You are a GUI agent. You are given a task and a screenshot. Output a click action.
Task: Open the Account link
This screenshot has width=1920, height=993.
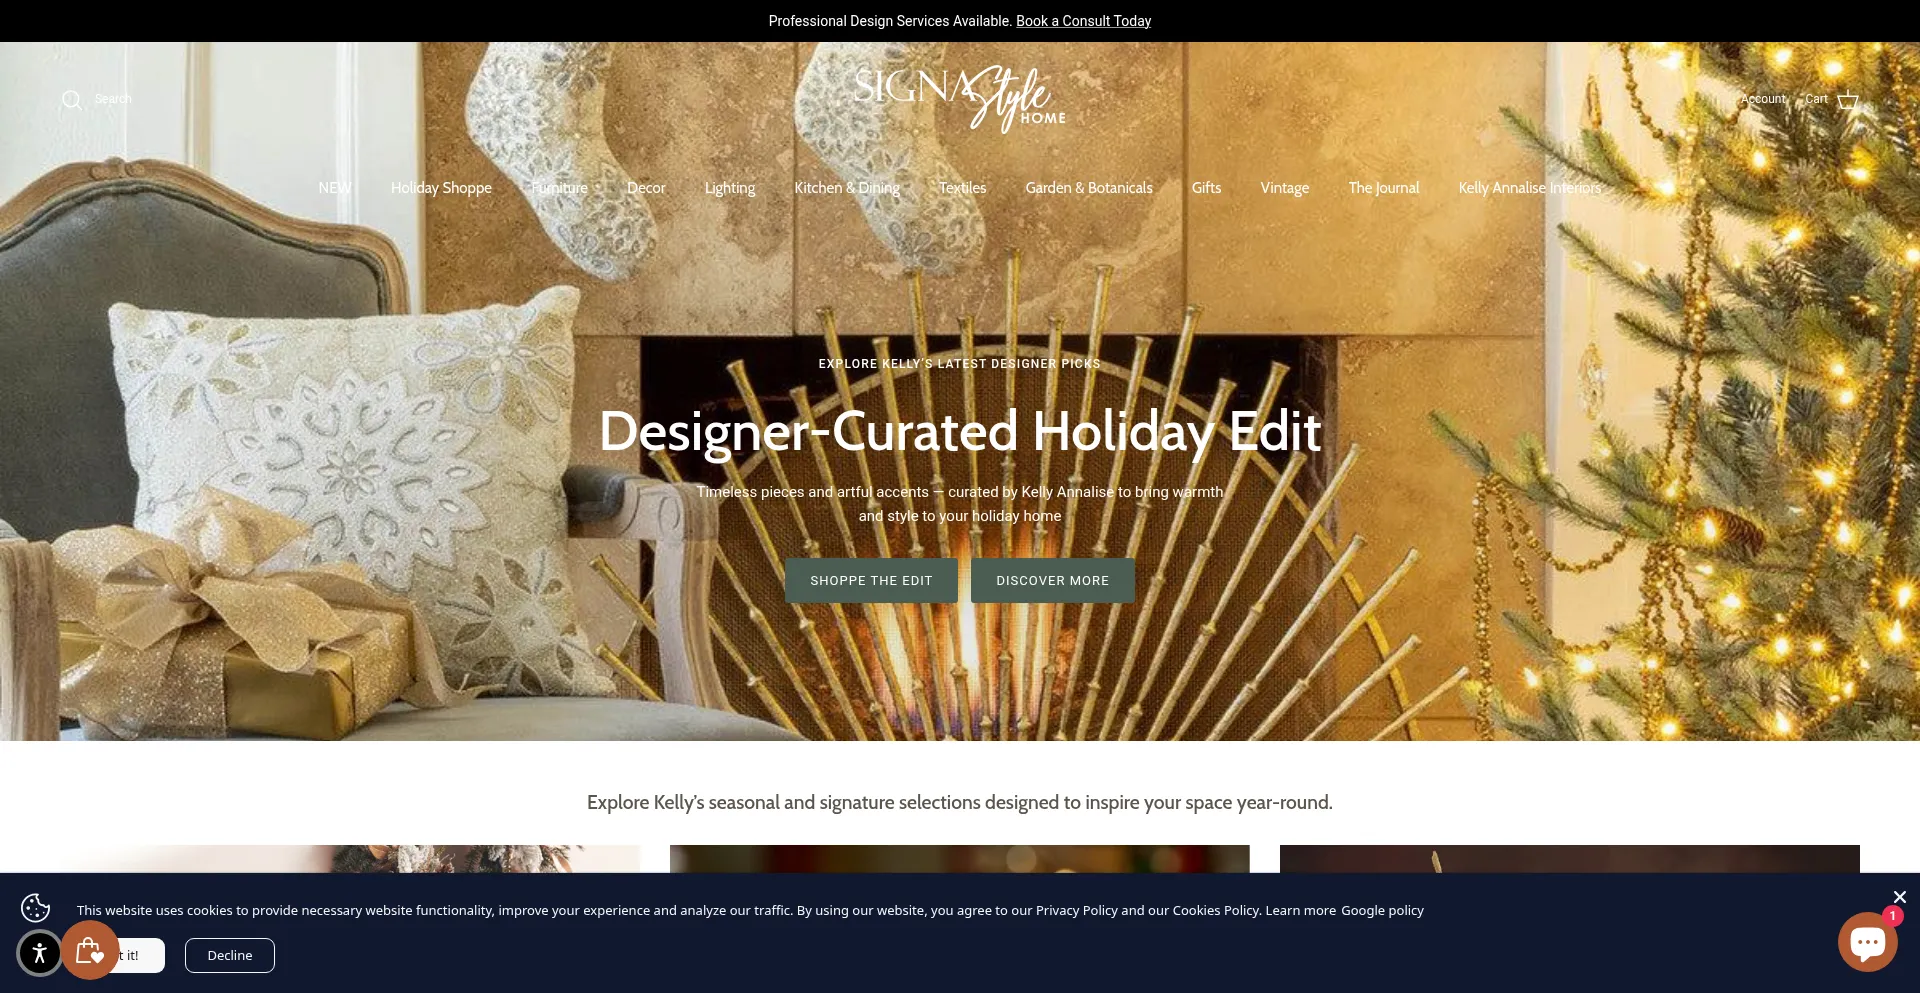coord(1763,99)
